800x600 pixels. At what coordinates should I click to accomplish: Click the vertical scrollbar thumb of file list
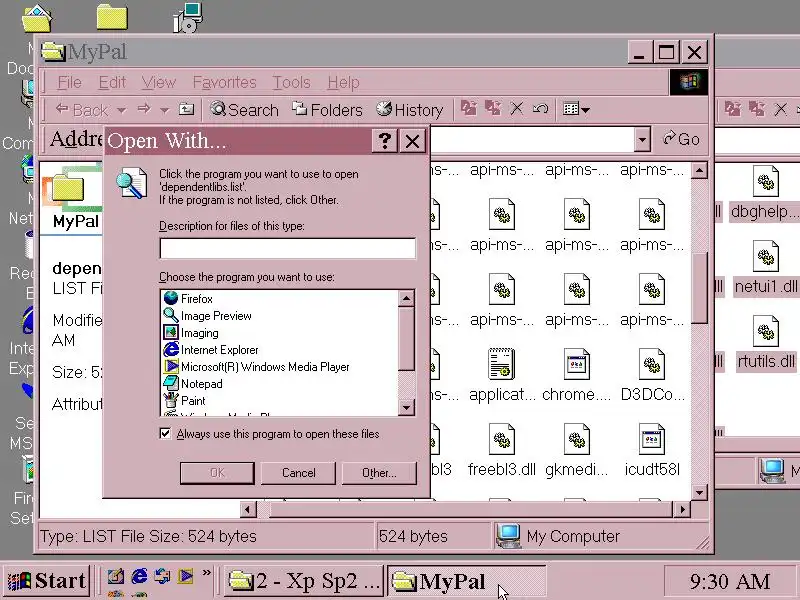(699, 288)
